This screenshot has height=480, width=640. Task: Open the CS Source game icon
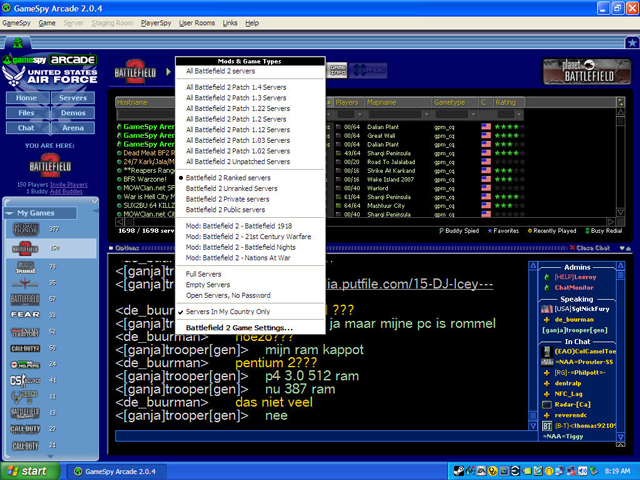pos(25,380)
